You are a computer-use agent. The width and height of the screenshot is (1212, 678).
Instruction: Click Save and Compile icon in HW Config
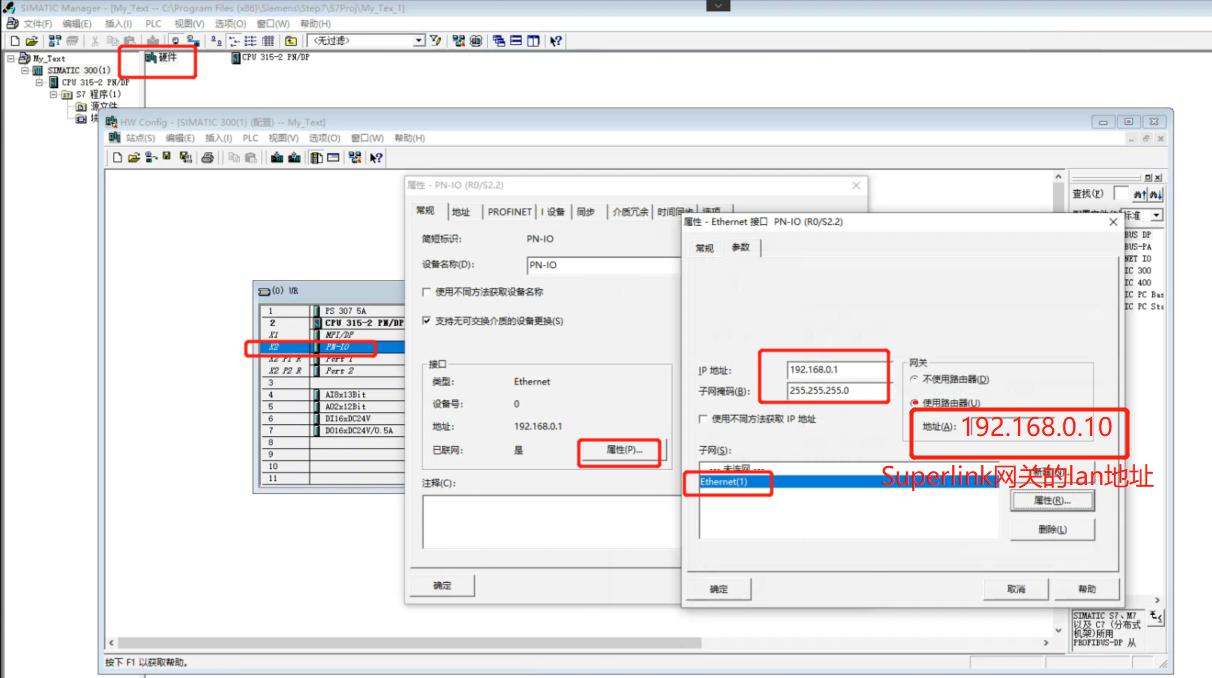[x=185, y=157]
